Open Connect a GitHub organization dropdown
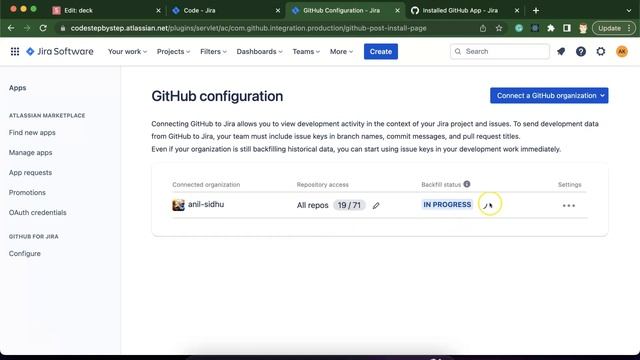640x360 pixels. [x=549, y=96]
